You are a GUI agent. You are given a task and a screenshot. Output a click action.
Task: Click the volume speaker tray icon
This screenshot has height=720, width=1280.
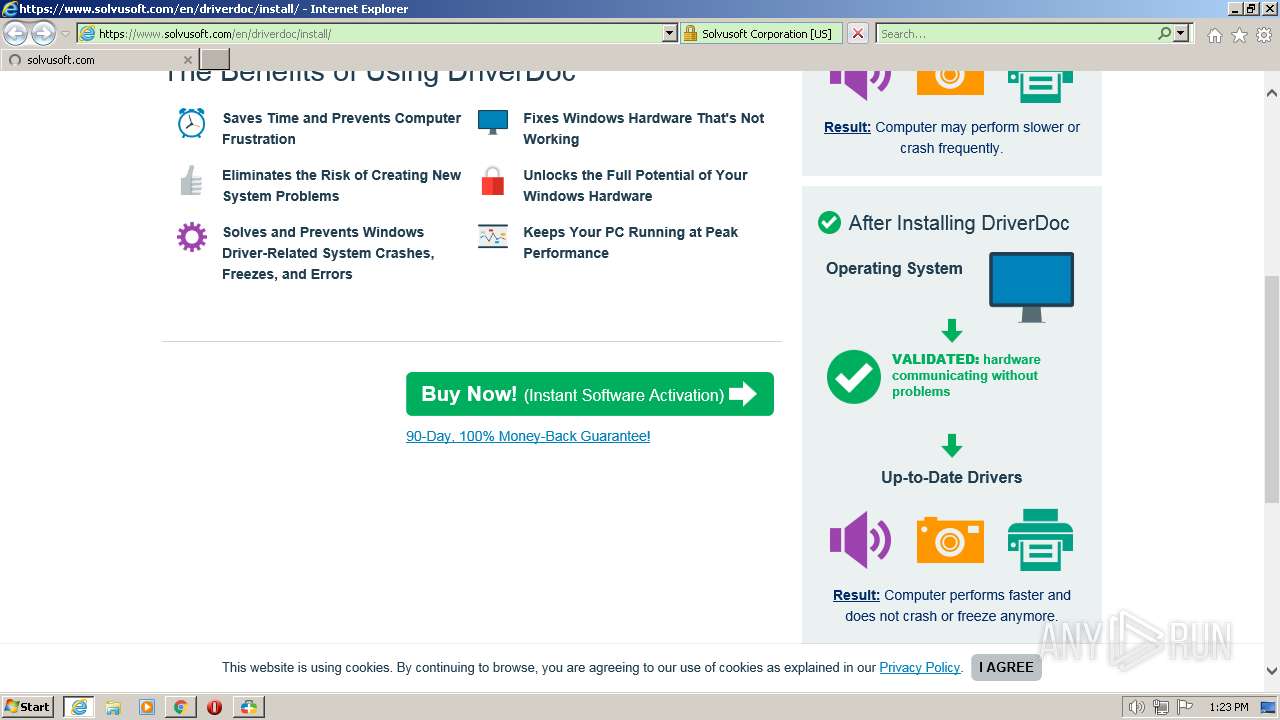(1136, 707)
